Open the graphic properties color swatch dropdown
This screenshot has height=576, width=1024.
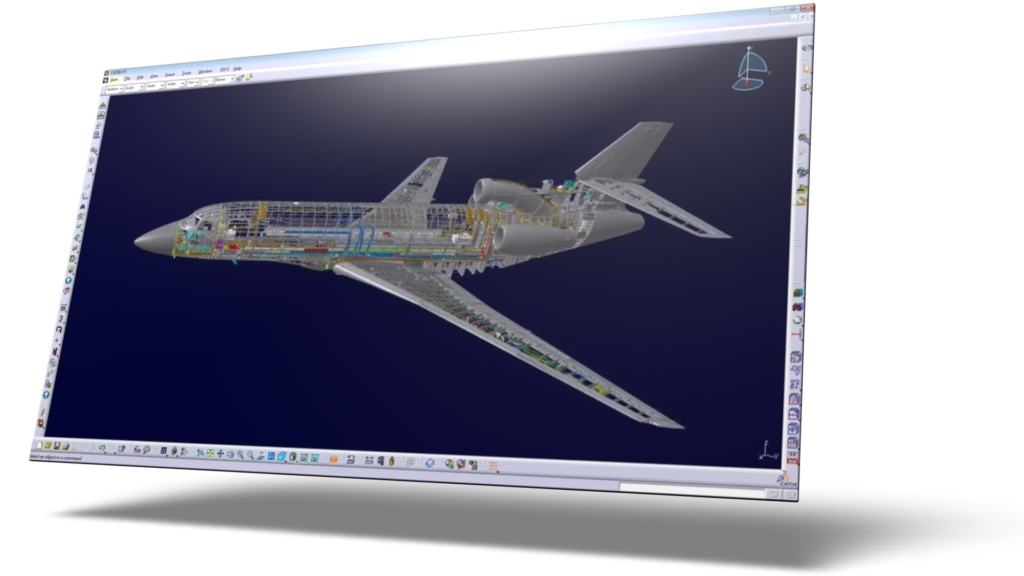click(x=114, y=88)
